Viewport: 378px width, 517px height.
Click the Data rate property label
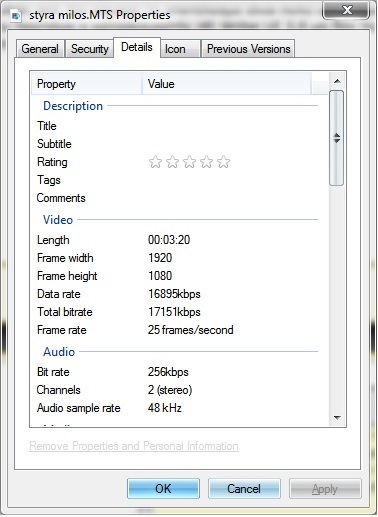(x=59, y=294)
